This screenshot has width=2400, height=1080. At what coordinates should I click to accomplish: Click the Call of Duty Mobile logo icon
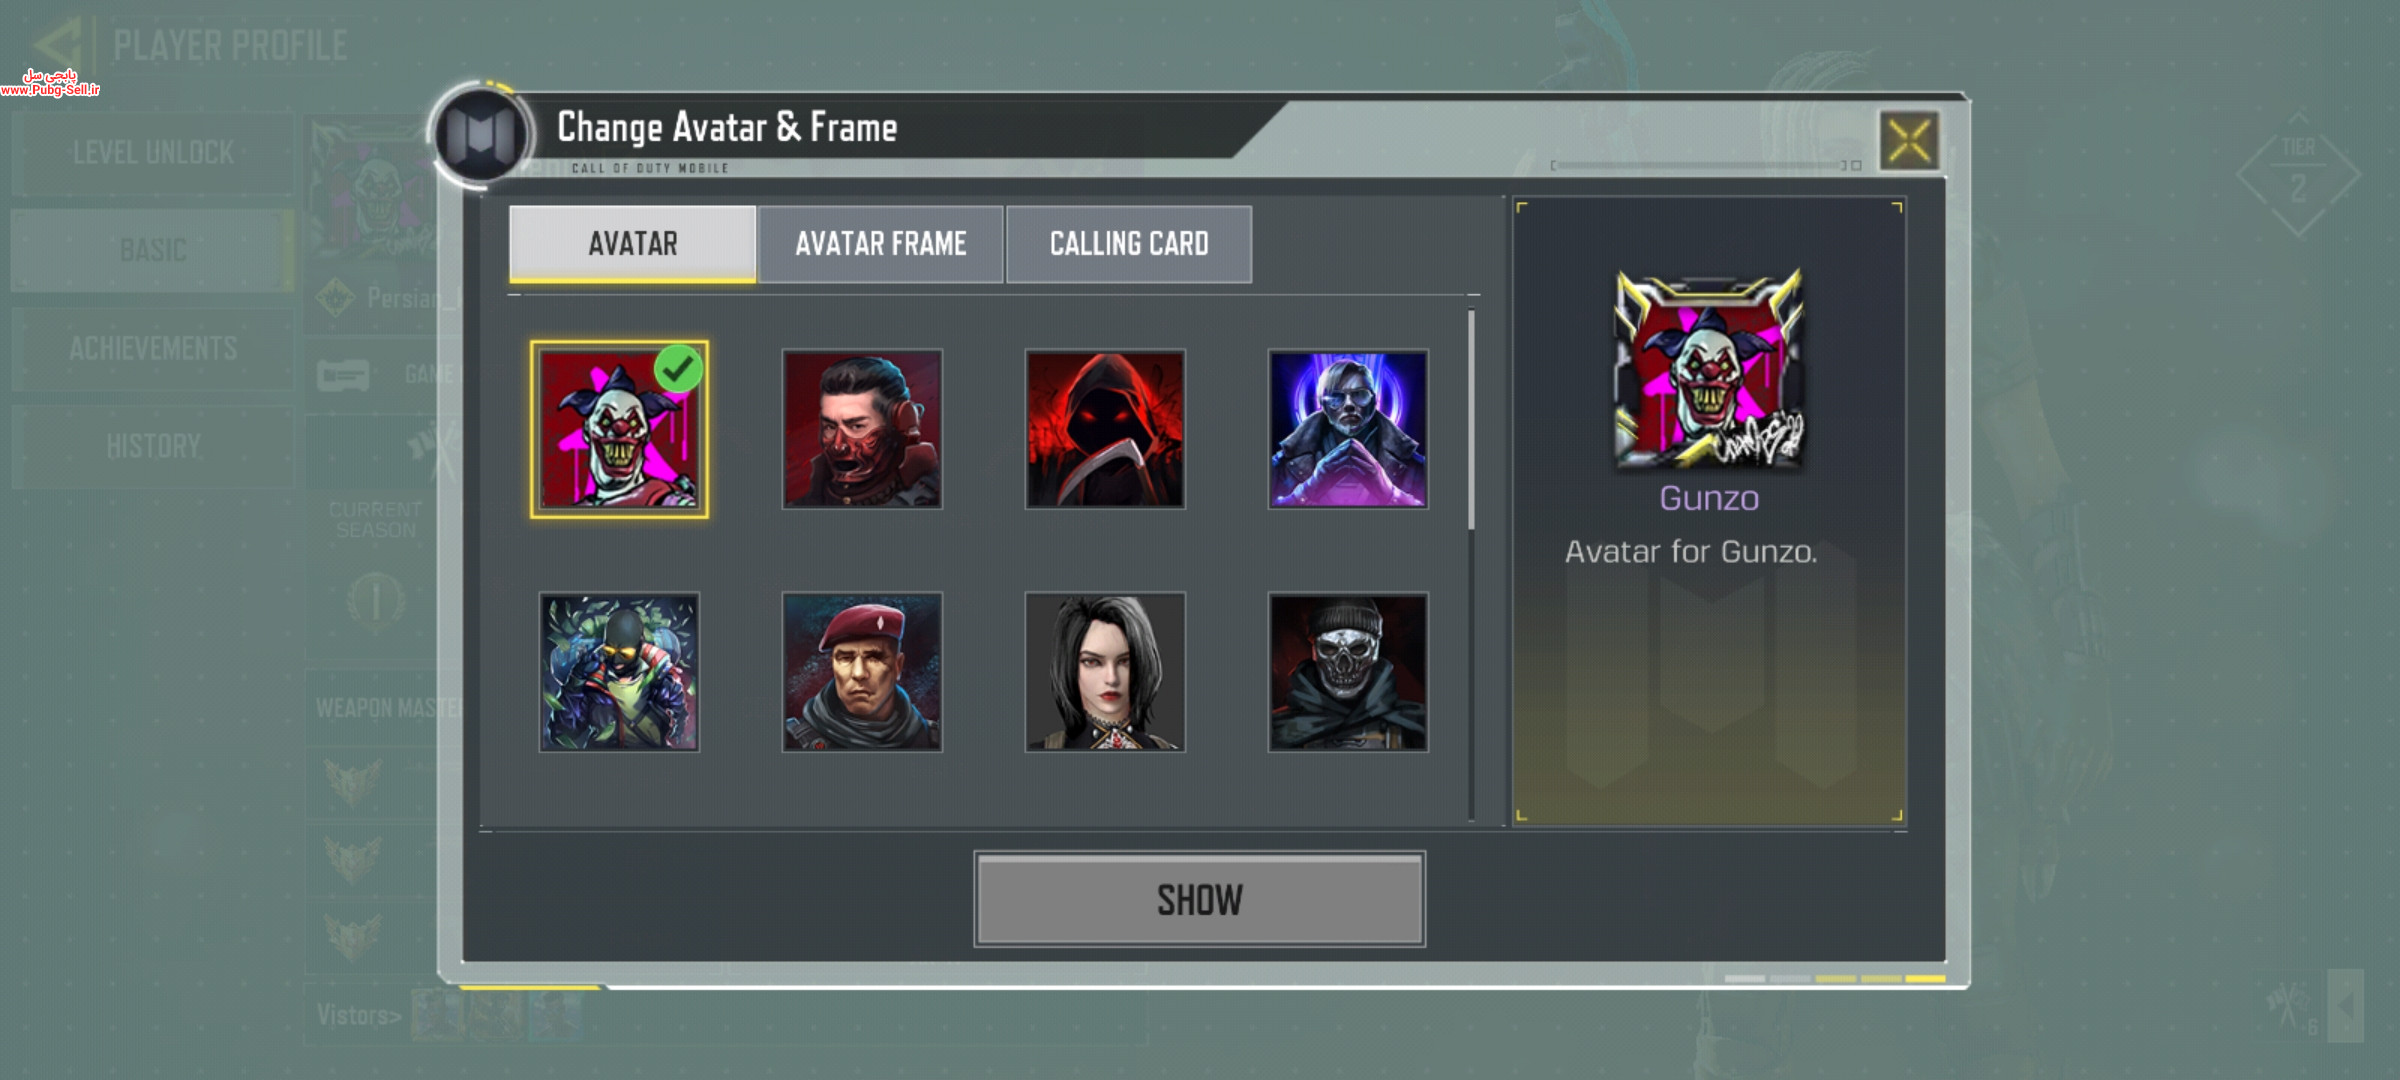click(481, 135)
